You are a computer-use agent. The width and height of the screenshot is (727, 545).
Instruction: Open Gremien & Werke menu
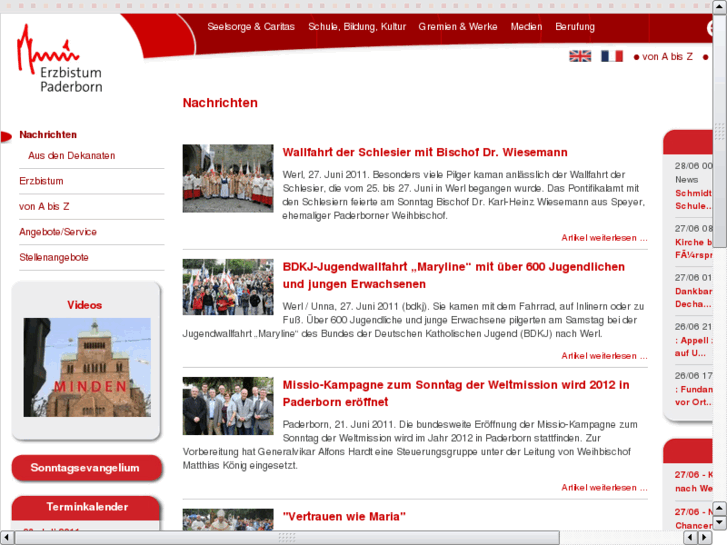[458, 26]
